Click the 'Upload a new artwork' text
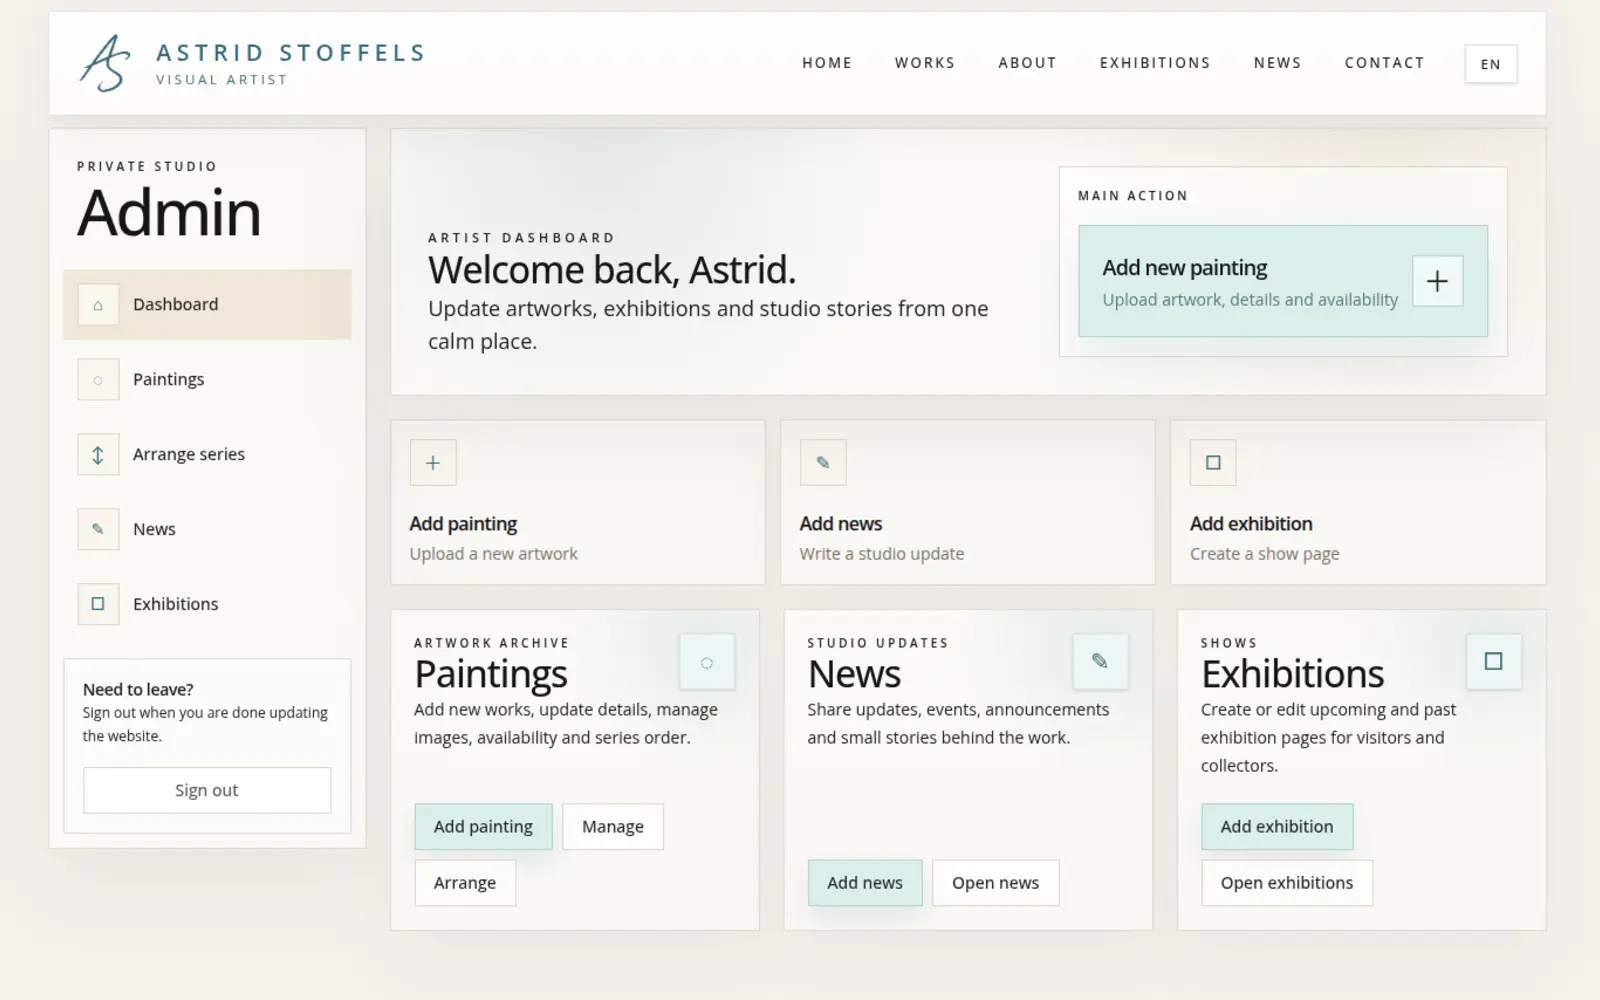The image size is (1600, 1000). tap(493, 554)
